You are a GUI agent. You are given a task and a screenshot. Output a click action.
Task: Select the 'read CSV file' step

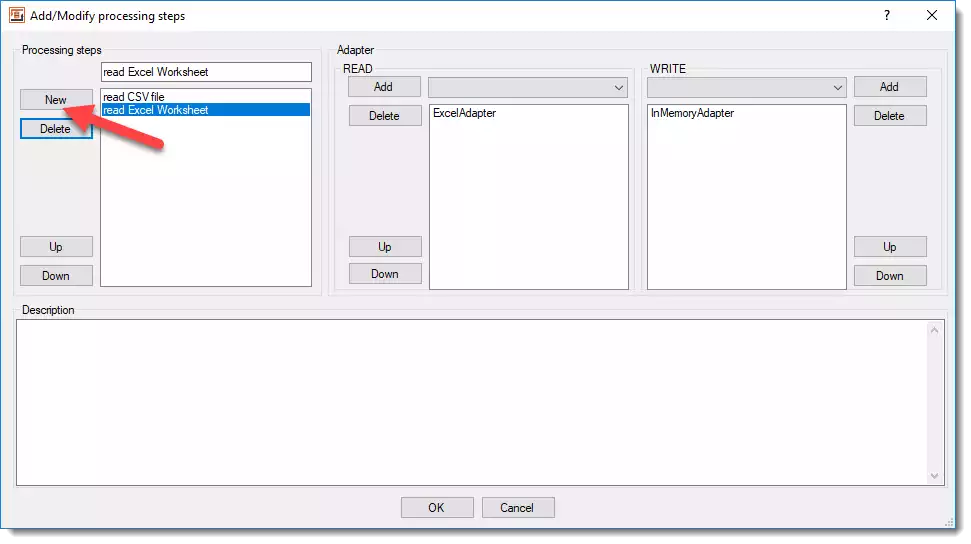point(134,97)
